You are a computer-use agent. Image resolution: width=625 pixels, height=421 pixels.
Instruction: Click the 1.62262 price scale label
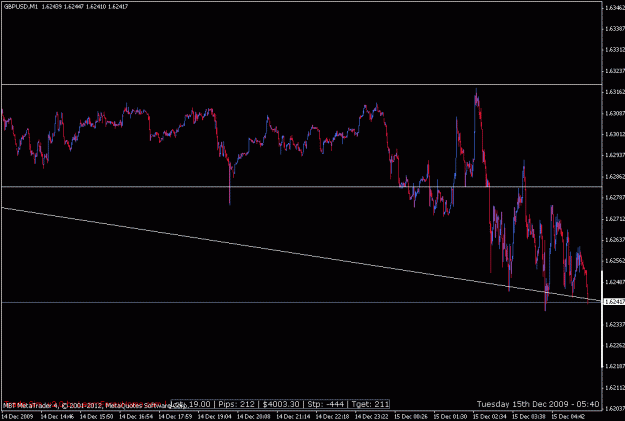[615, 345]
